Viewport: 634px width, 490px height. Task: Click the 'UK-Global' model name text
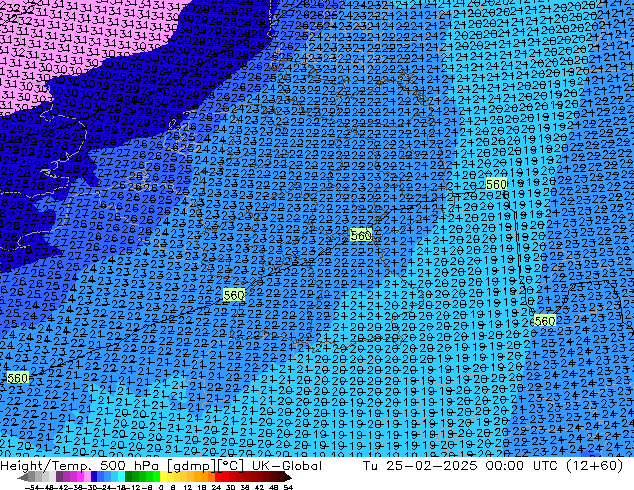(x=287, y=466)
